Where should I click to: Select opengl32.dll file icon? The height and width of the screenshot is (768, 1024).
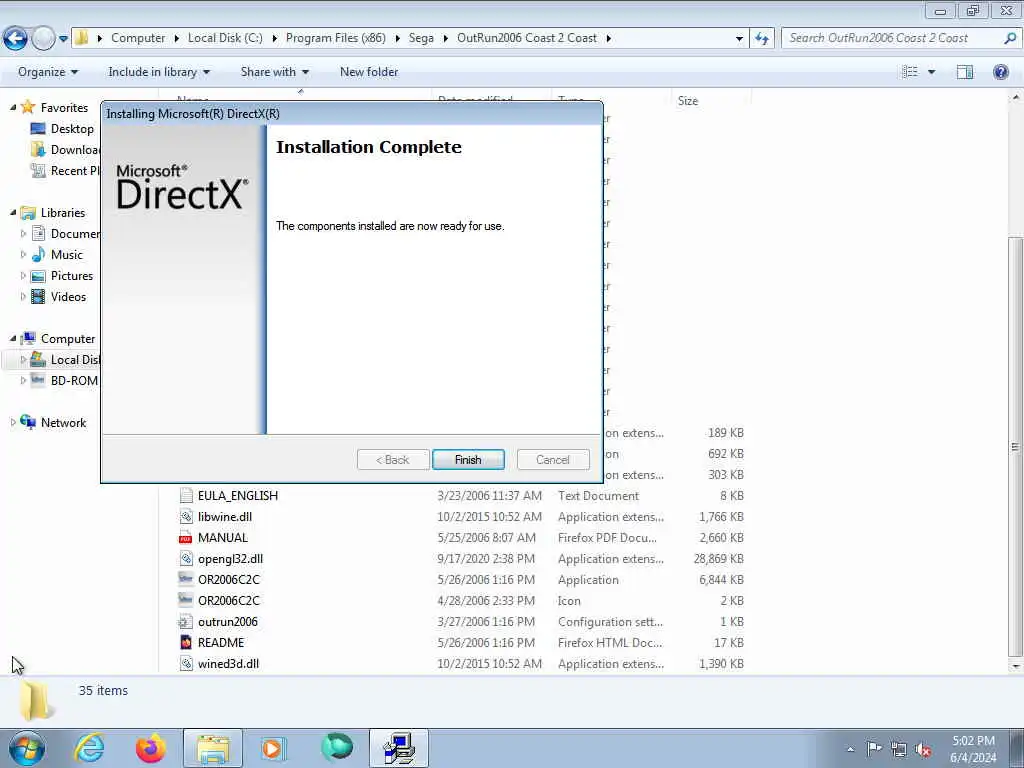click(185, 558)
